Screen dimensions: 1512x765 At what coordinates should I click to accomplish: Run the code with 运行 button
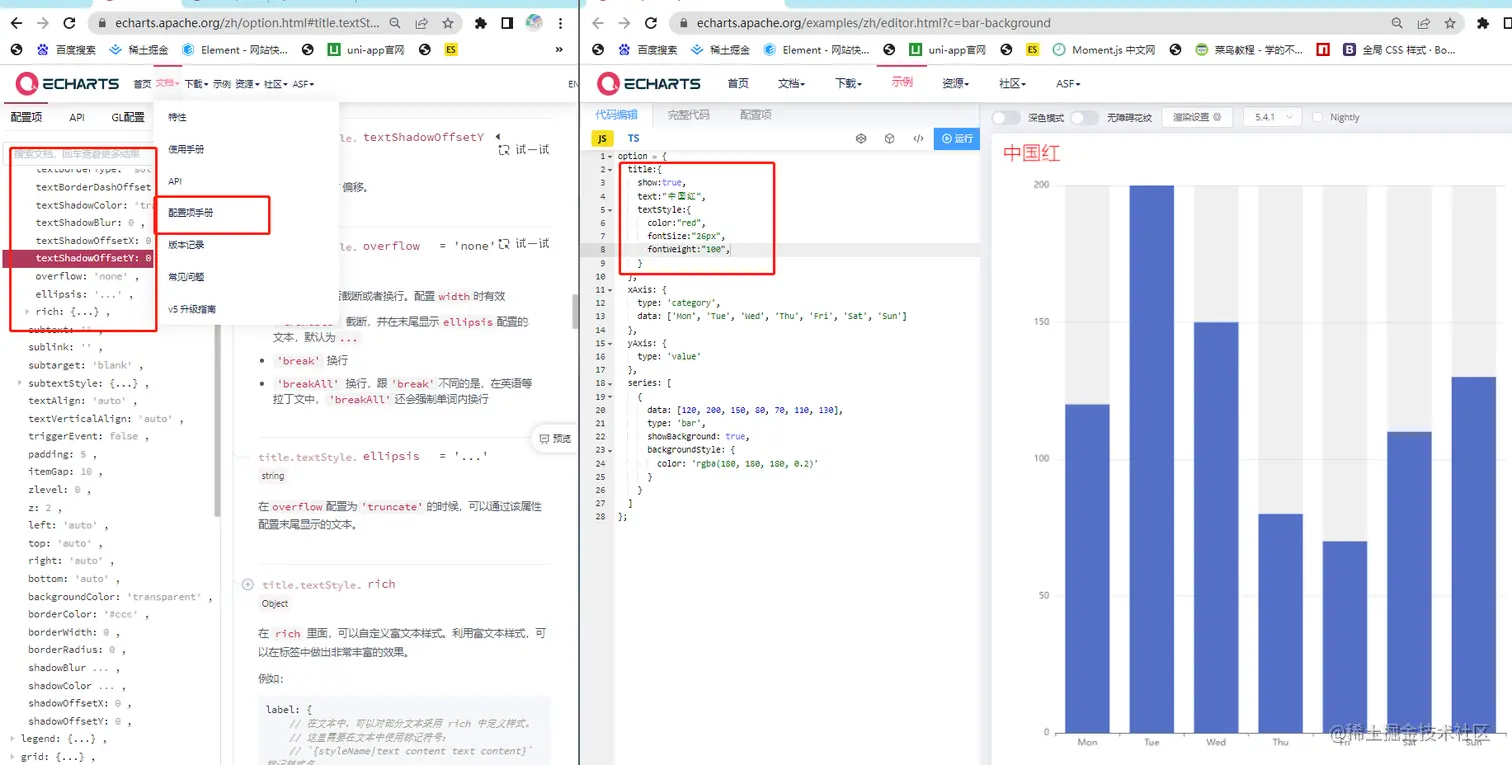(x=957, y=139)
